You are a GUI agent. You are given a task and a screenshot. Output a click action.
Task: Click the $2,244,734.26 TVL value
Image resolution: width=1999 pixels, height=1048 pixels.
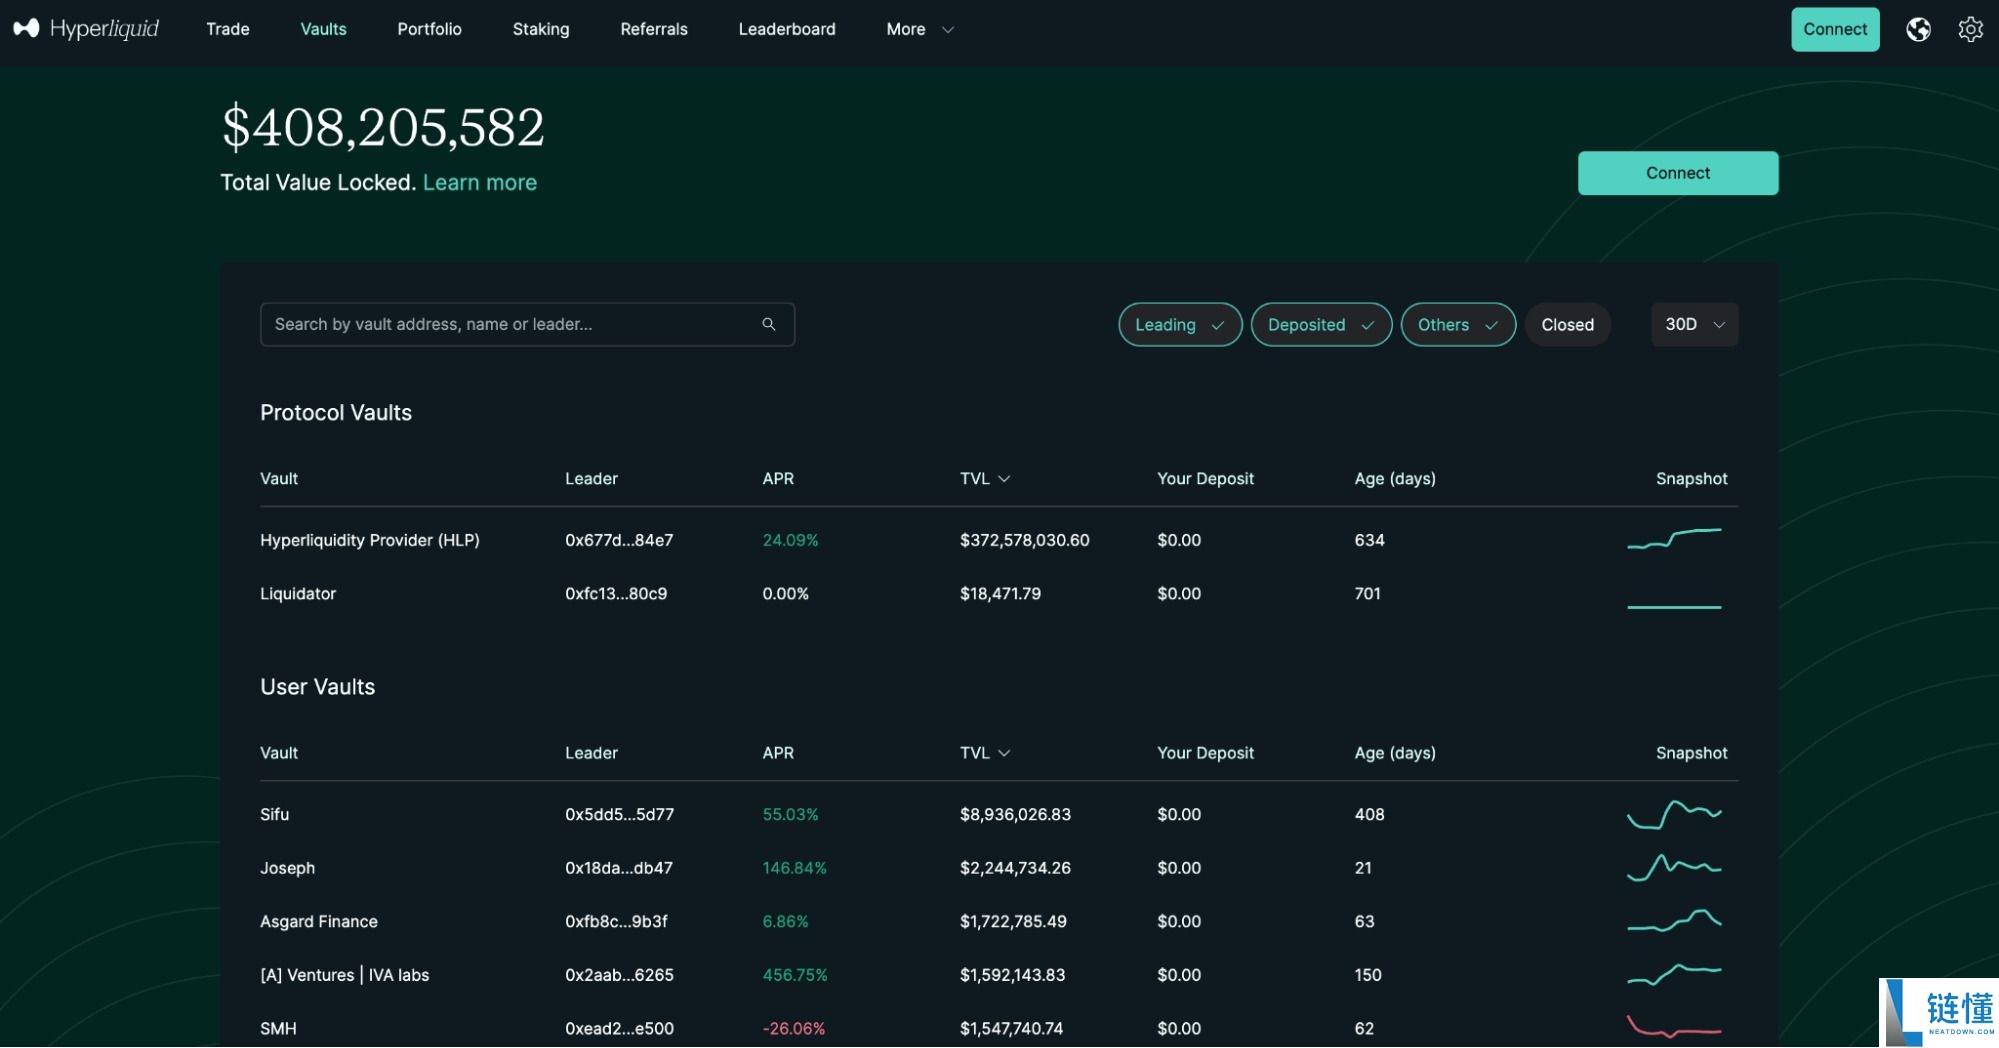[1015, 868]
